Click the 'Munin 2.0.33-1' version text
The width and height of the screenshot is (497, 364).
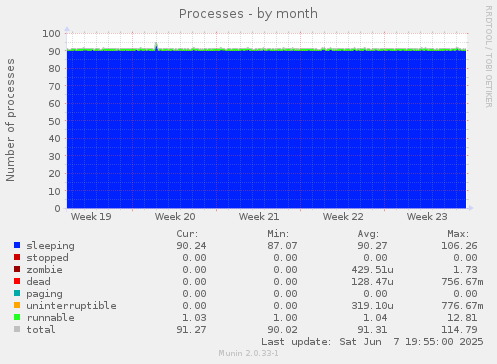tap(248, 353)
